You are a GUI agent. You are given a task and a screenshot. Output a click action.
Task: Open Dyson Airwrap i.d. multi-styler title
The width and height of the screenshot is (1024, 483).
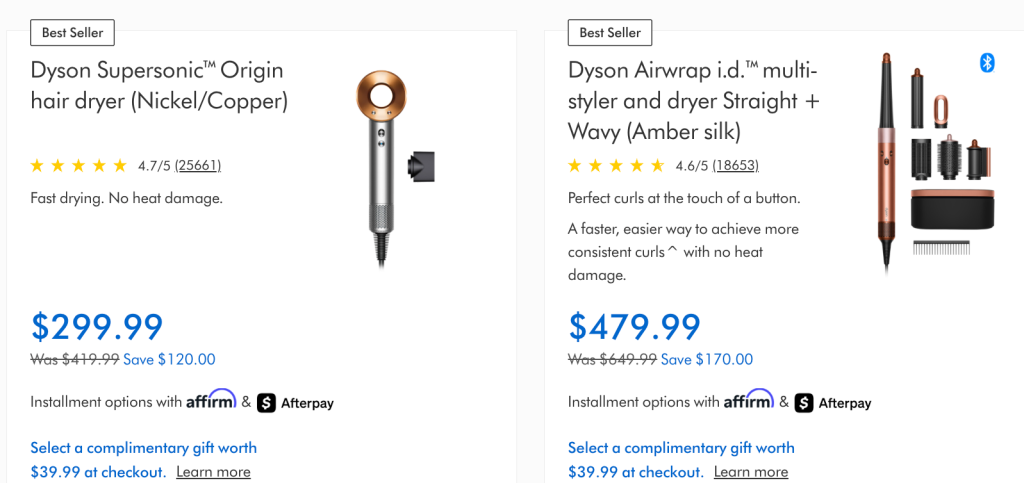[692, 100]
